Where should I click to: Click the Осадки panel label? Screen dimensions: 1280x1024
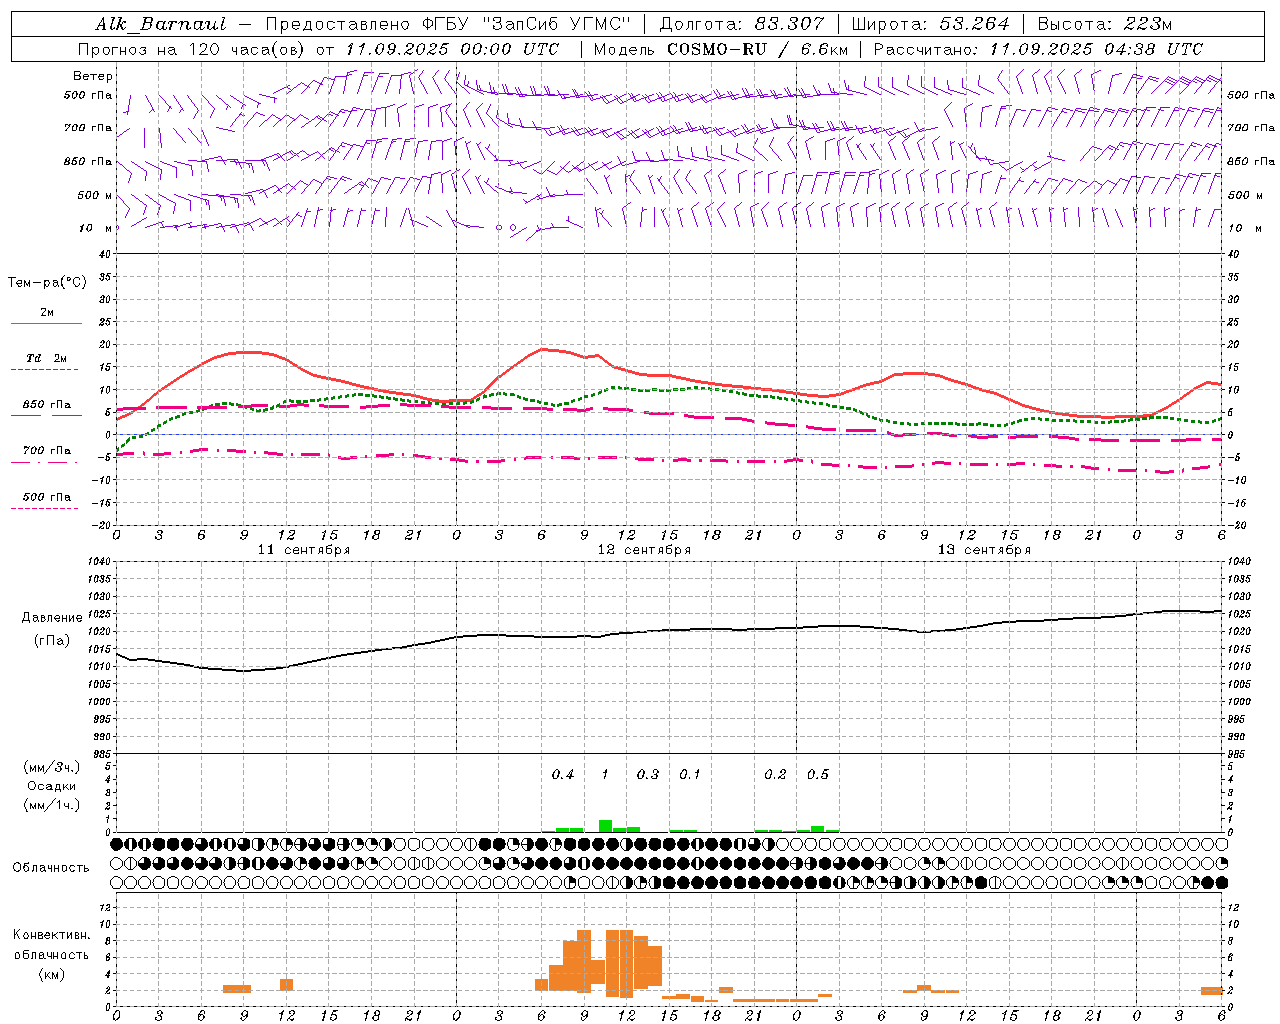coord(52,786)
